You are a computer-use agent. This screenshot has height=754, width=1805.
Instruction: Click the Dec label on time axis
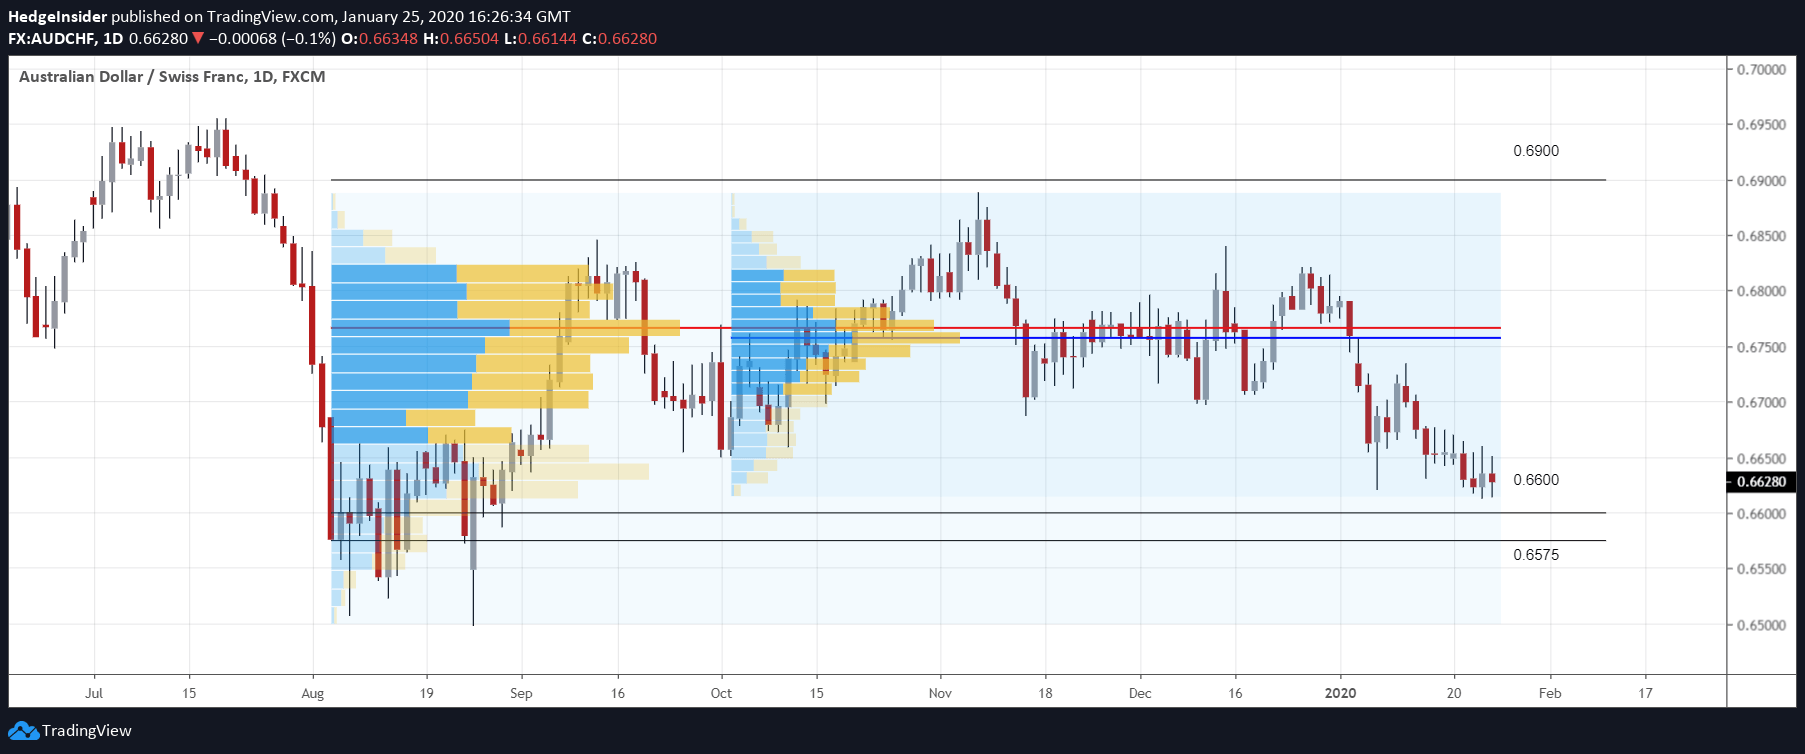(1140, 693)
